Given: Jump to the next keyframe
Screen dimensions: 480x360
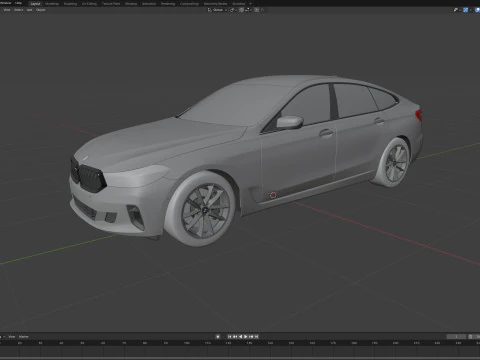Looking at the screenshot, I should (251, 337).
